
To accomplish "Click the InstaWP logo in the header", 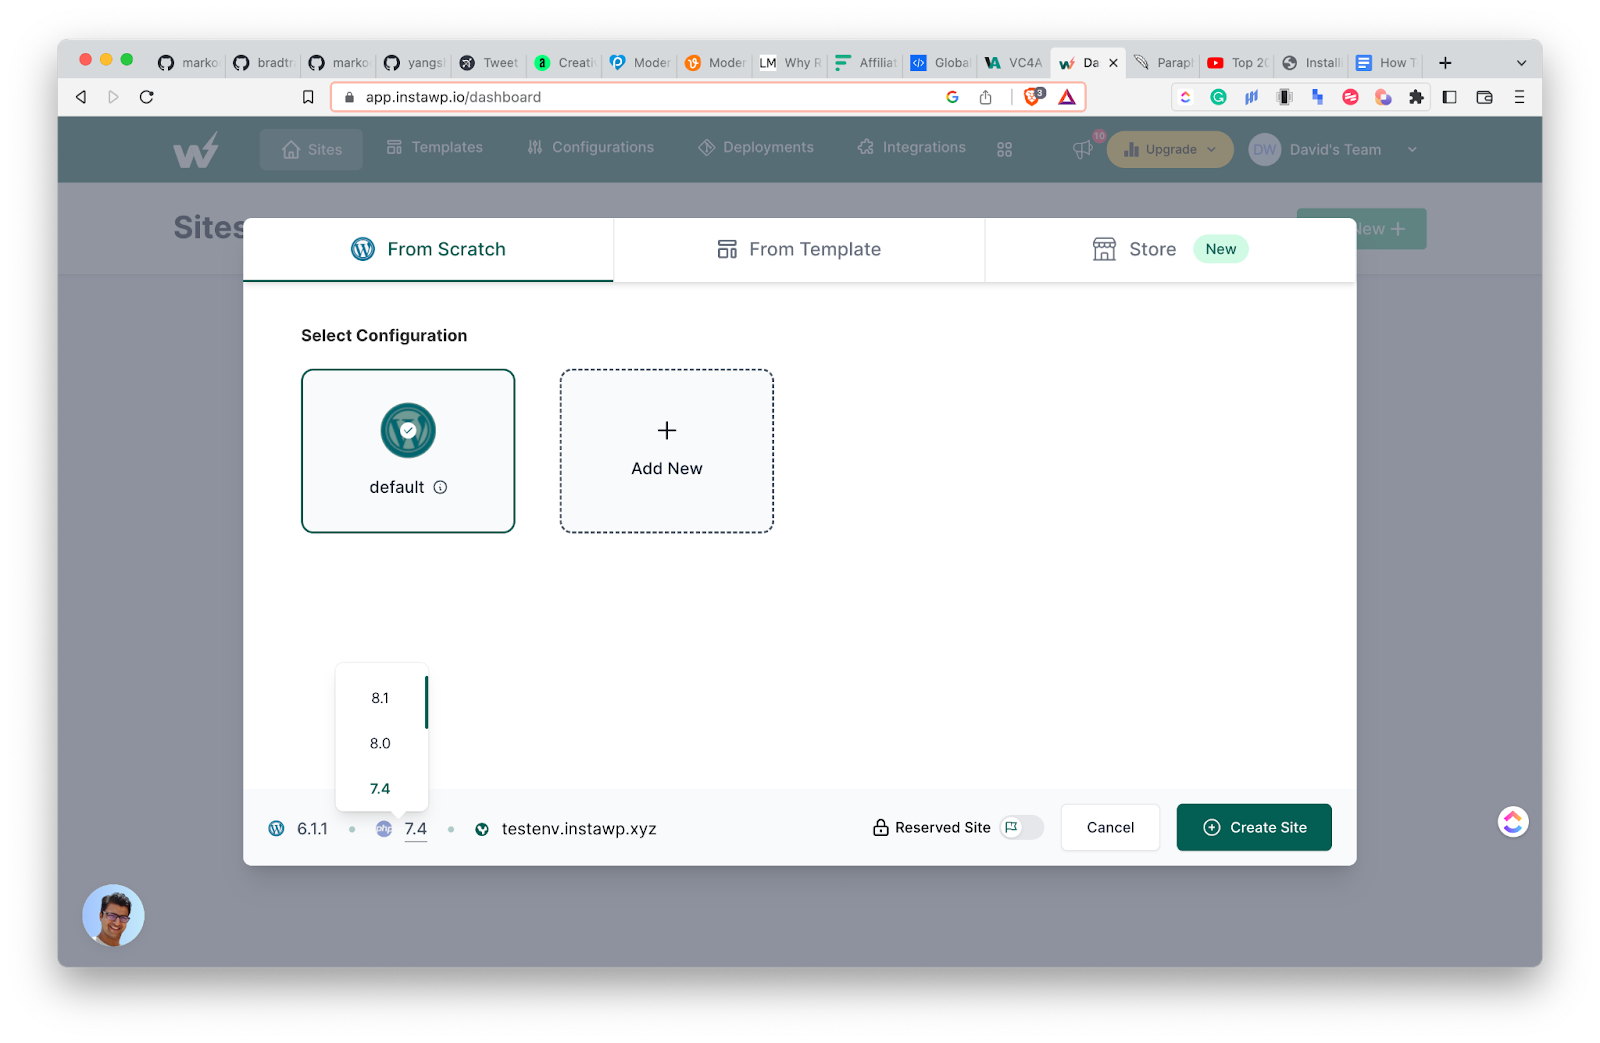I will click(x=196, y=150).
